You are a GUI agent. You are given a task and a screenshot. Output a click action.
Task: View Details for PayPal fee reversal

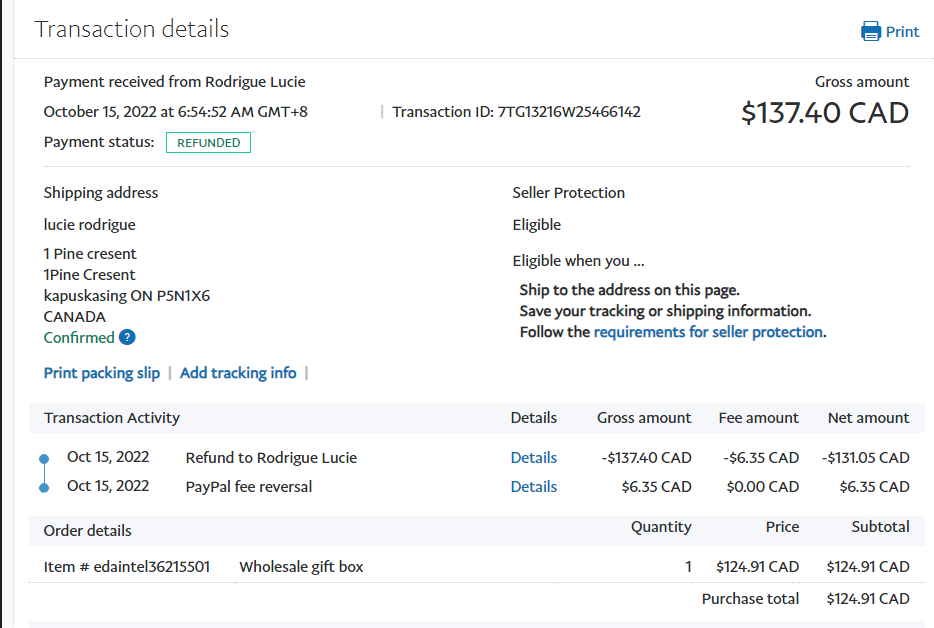(533, 487)
